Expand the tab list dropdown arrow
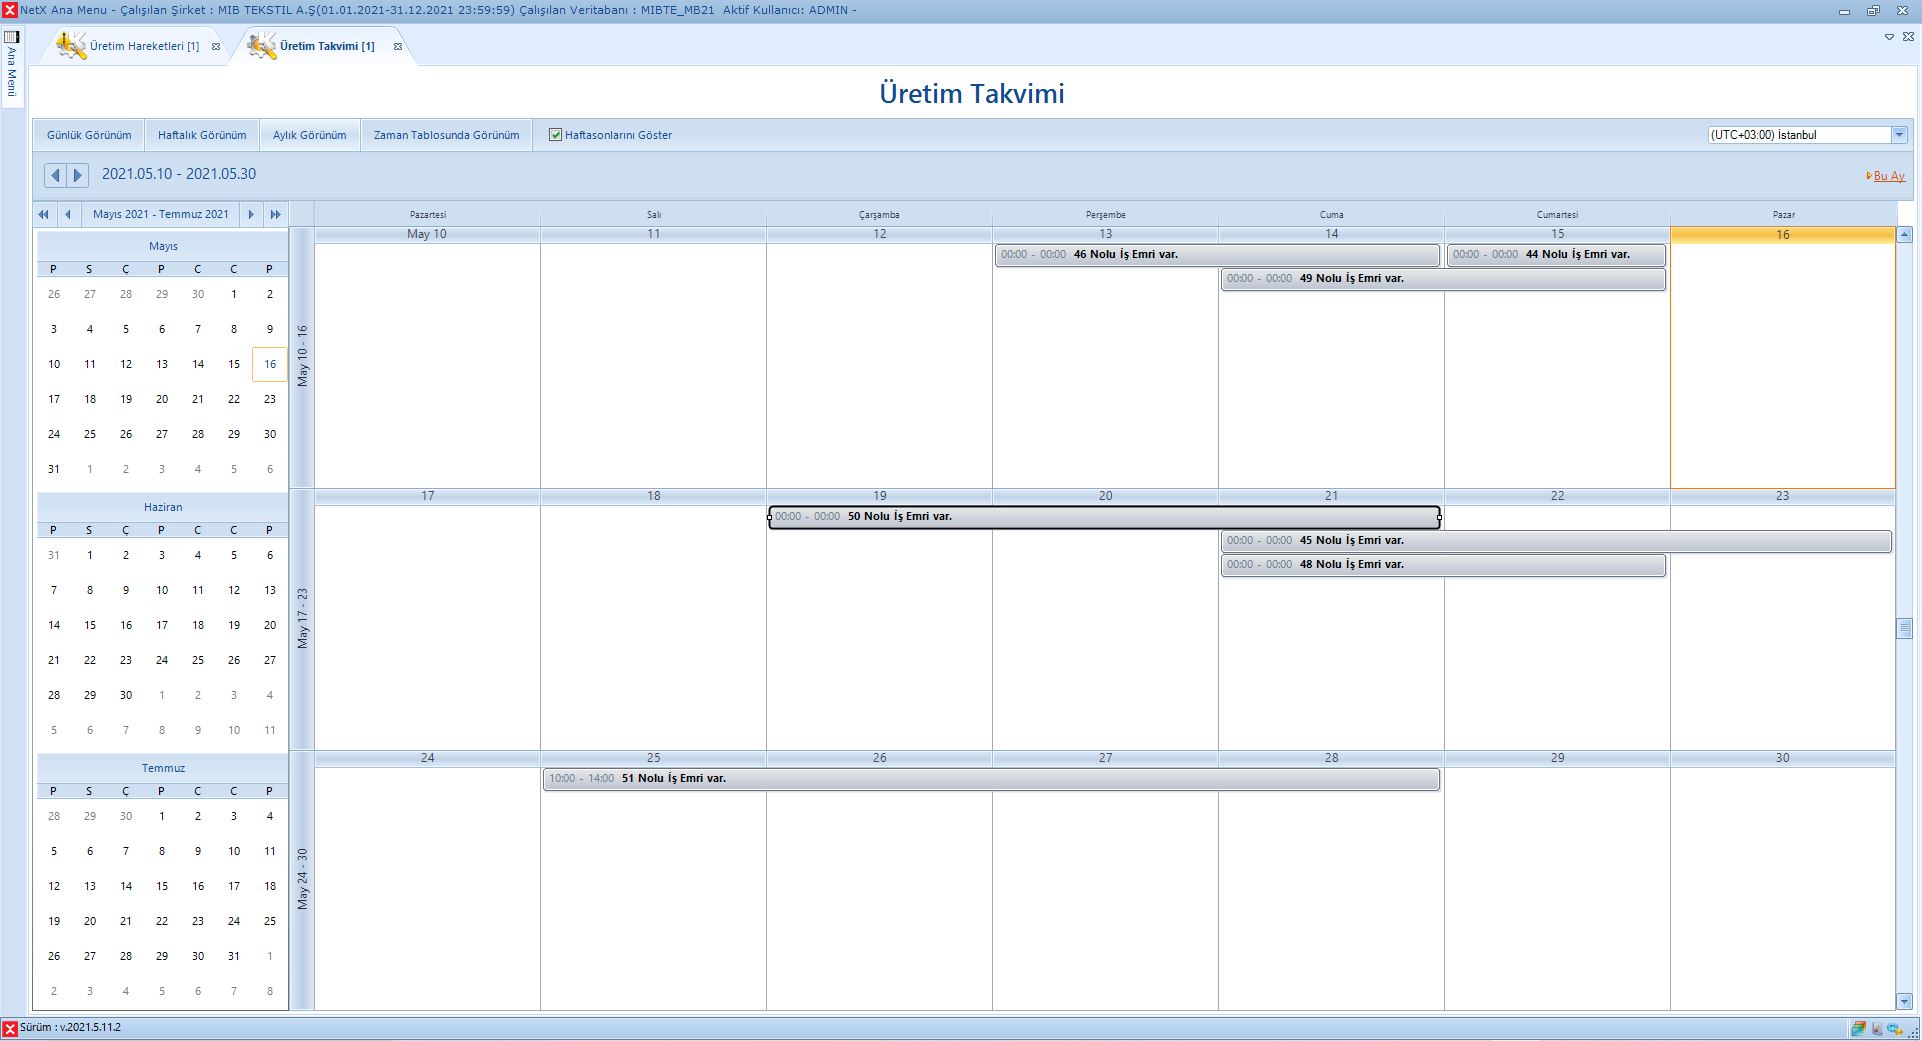The height and width of the screenshot is (1041, 1922). pyautogui.click(x=1889, y=37)
